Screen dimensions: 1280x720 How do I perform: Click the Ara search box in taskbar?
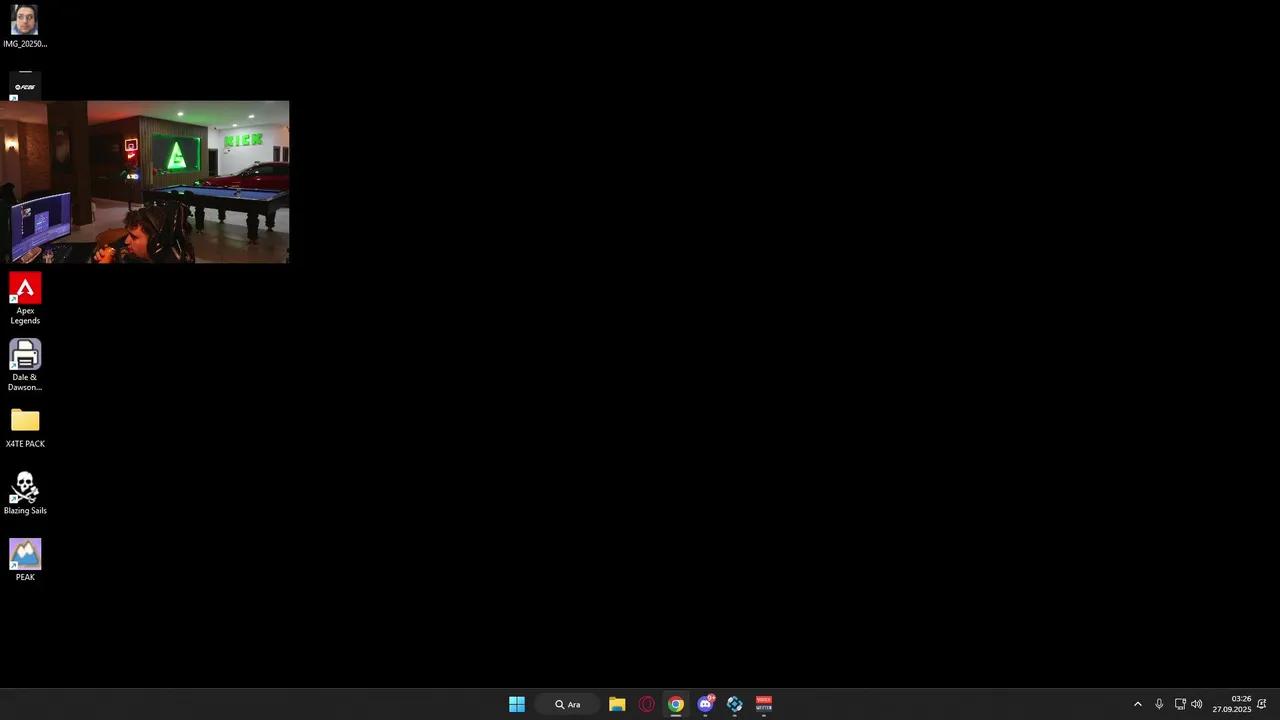coord(568,704)
